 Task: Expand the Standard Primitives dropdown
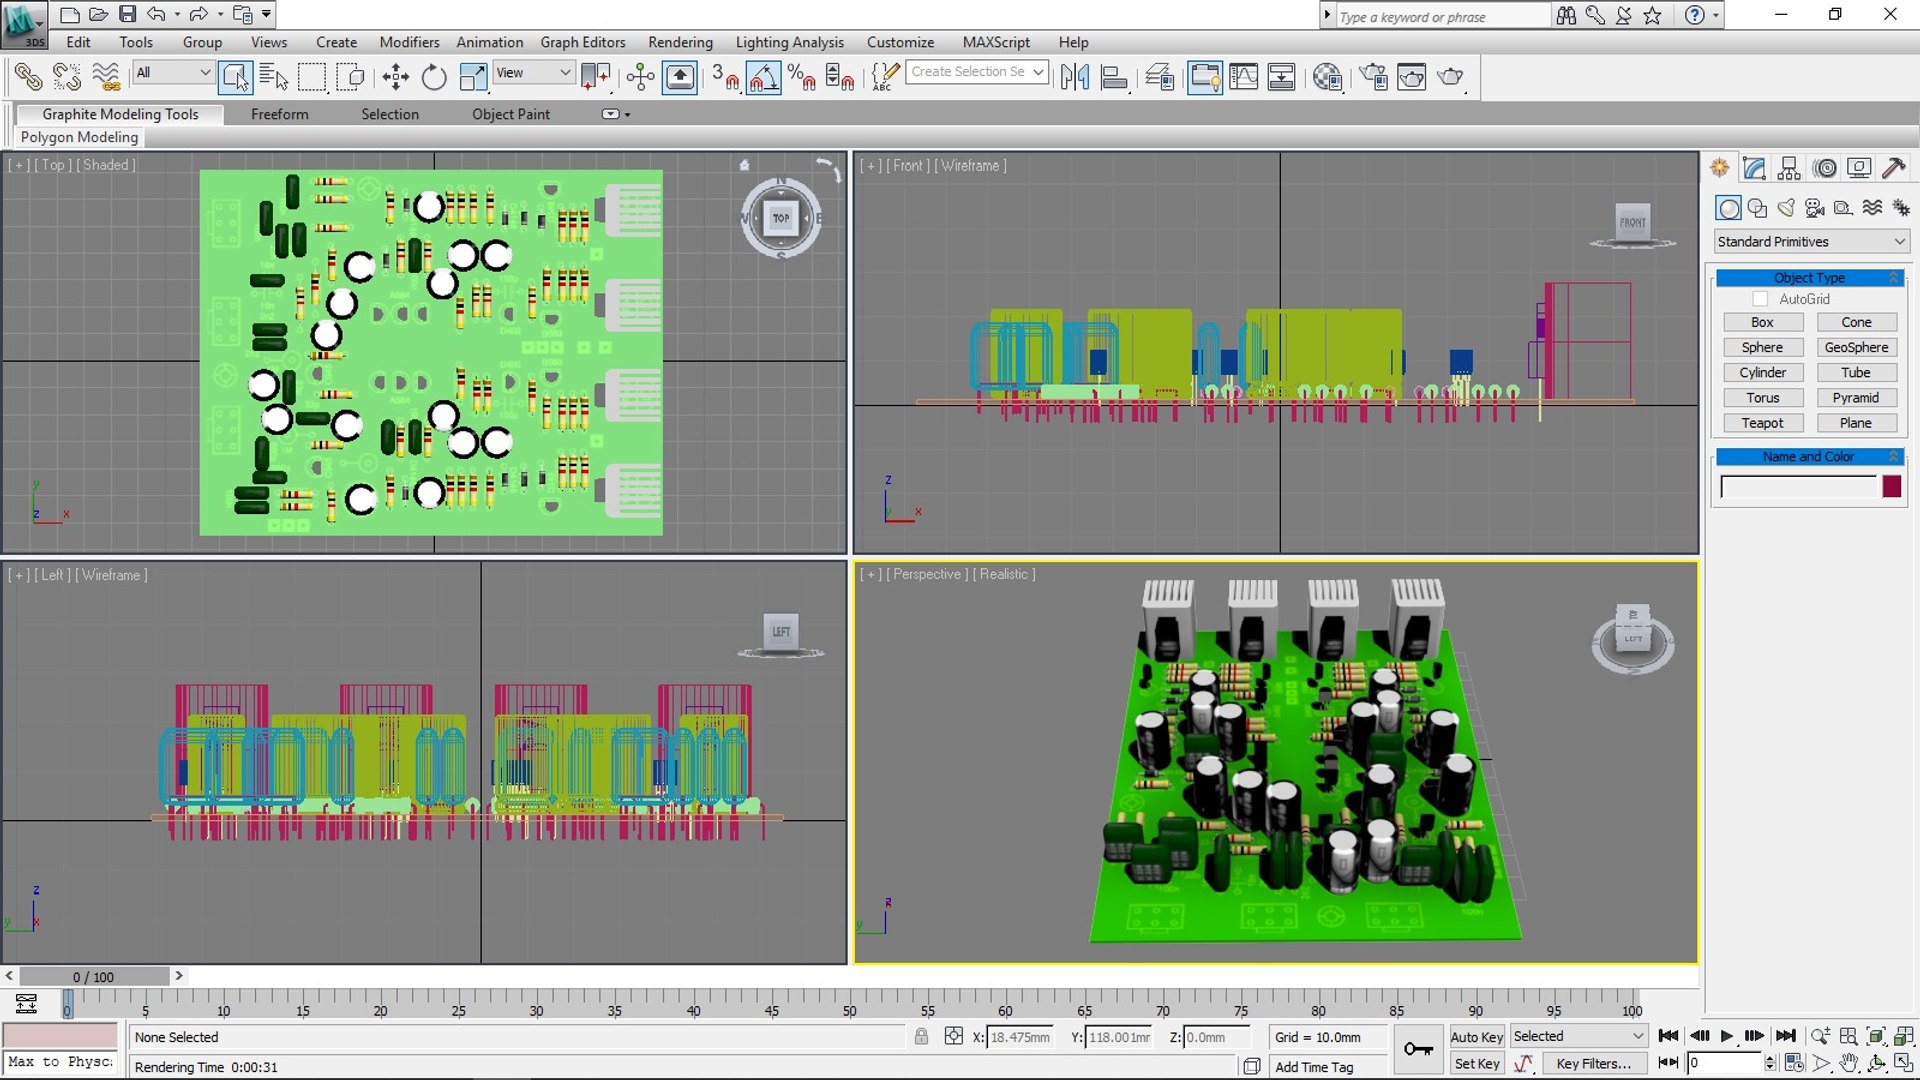1810,242
